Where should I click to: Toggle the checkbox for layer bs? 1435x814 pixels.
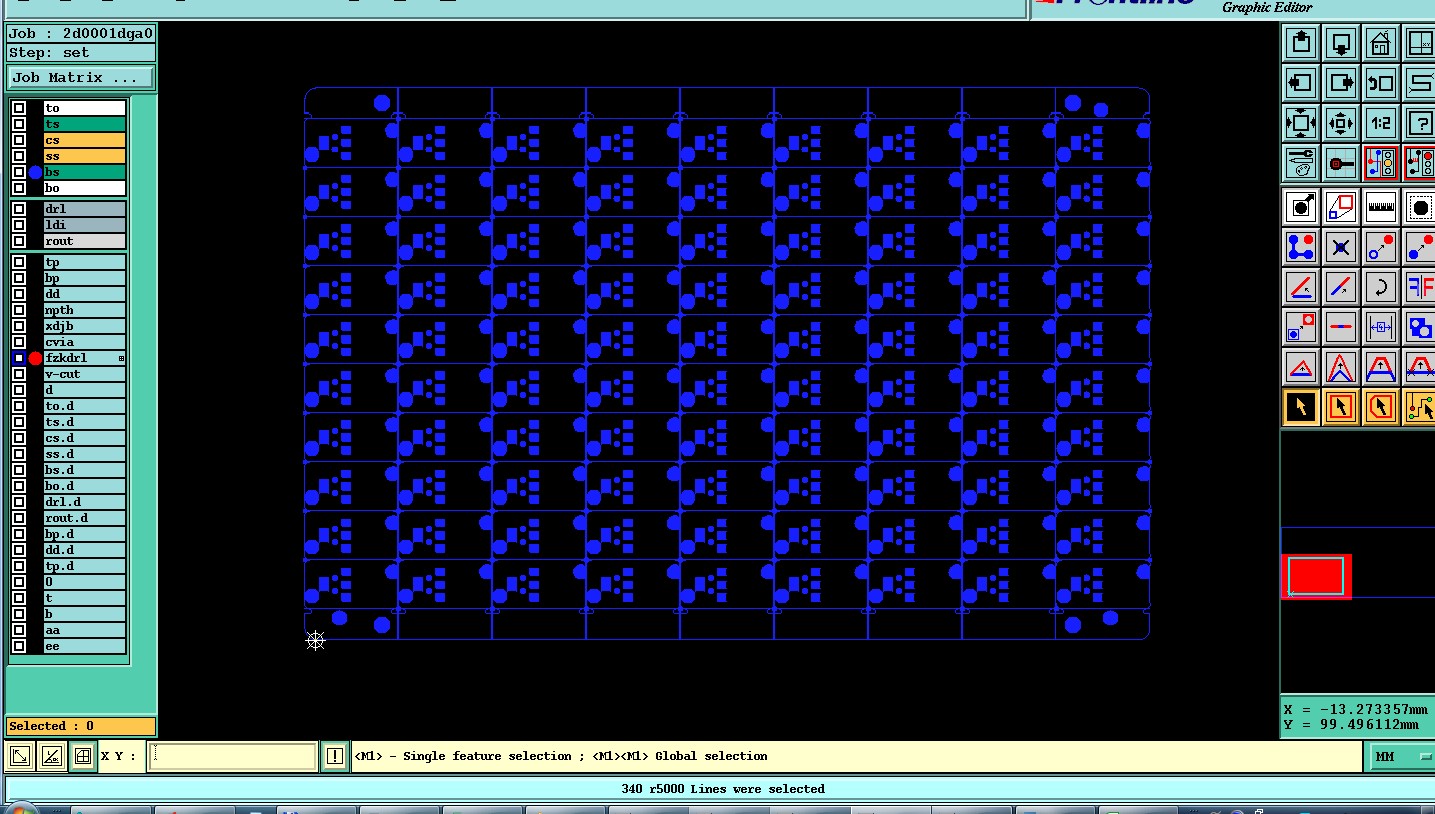pyautogui.click(x=19, y=172)
